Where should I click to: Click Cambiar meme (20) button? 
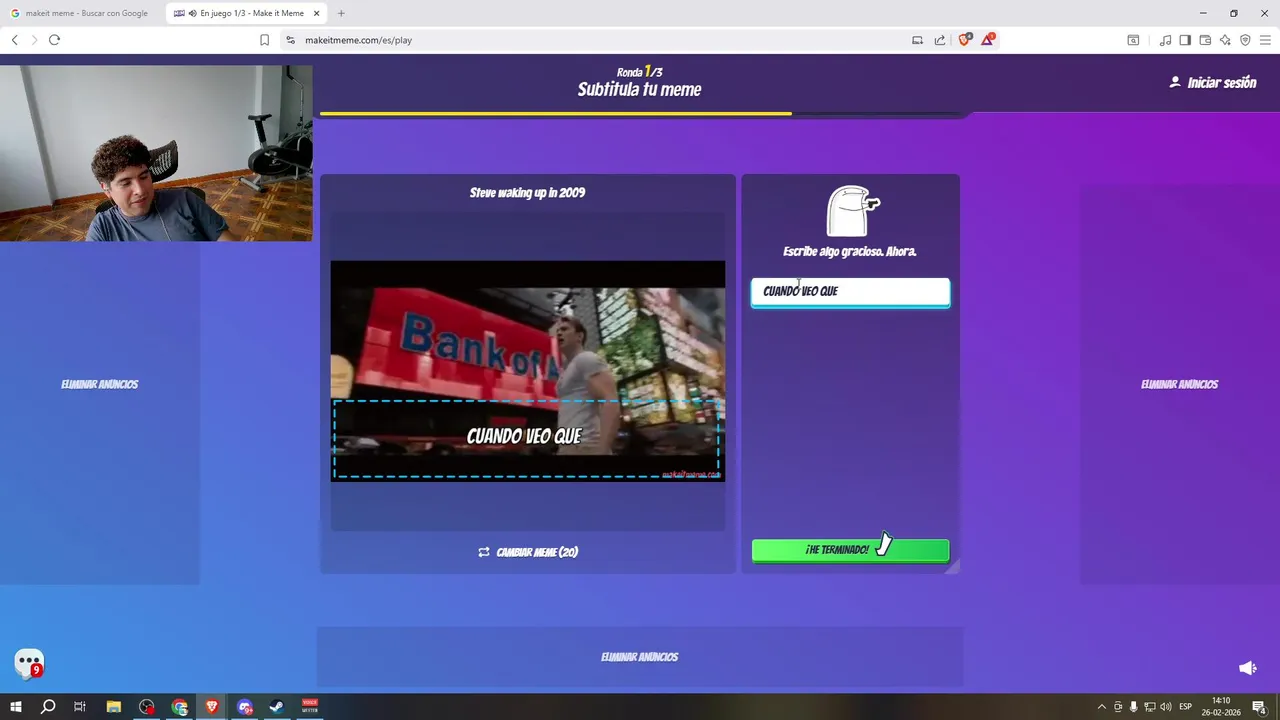coord(528,552)
